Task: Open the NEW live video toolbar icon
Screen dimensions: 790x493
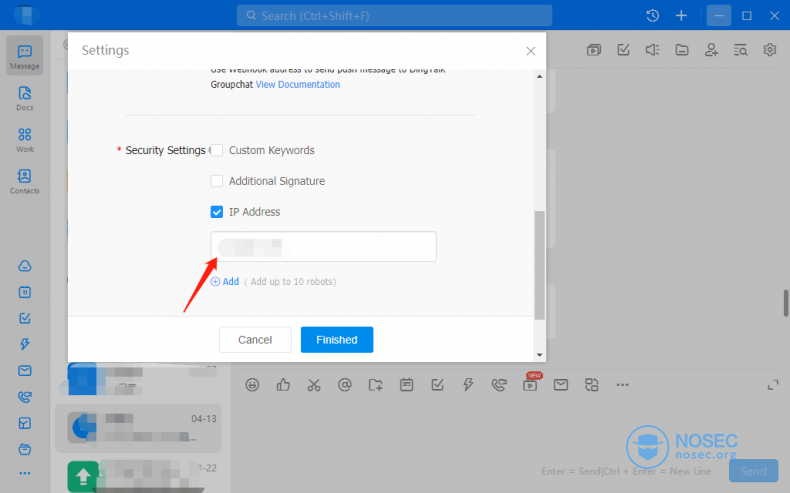Action: 530,384
